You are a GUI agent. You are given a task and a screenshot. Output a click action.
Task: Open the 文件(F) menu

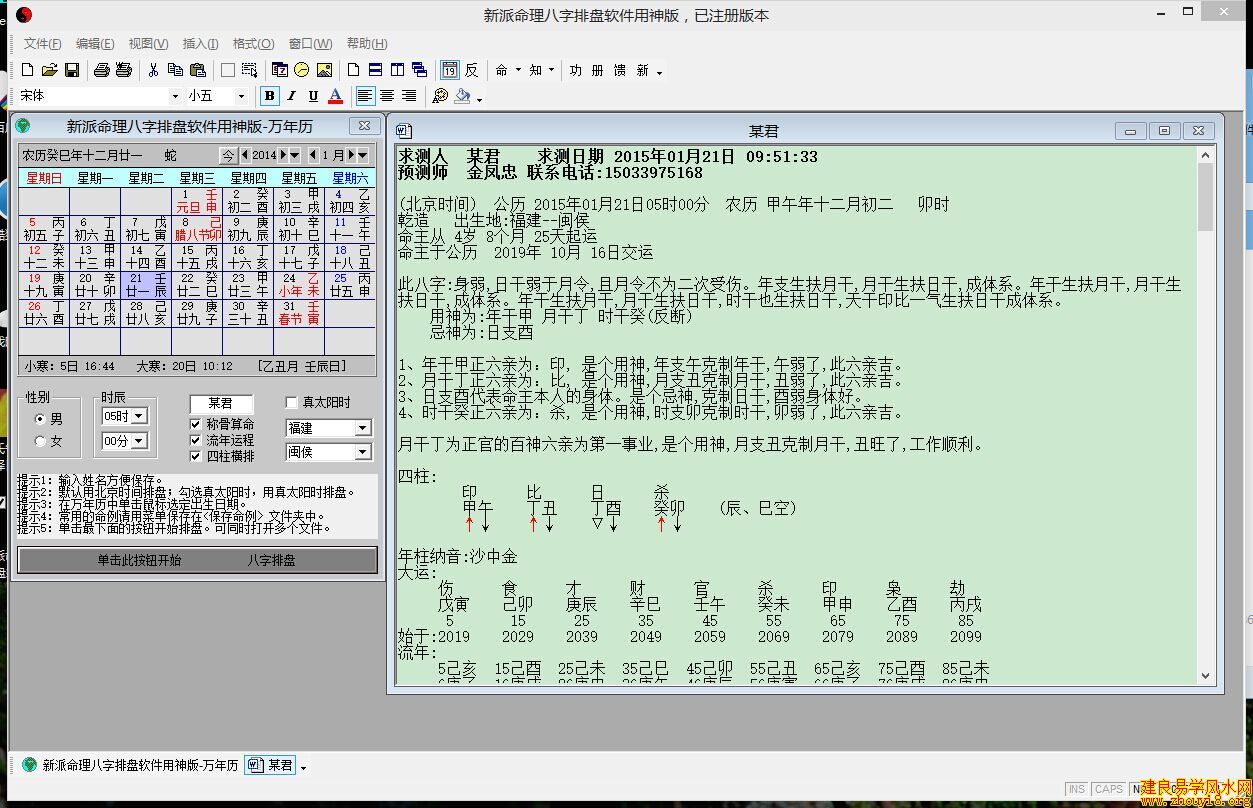coord(43,44)
